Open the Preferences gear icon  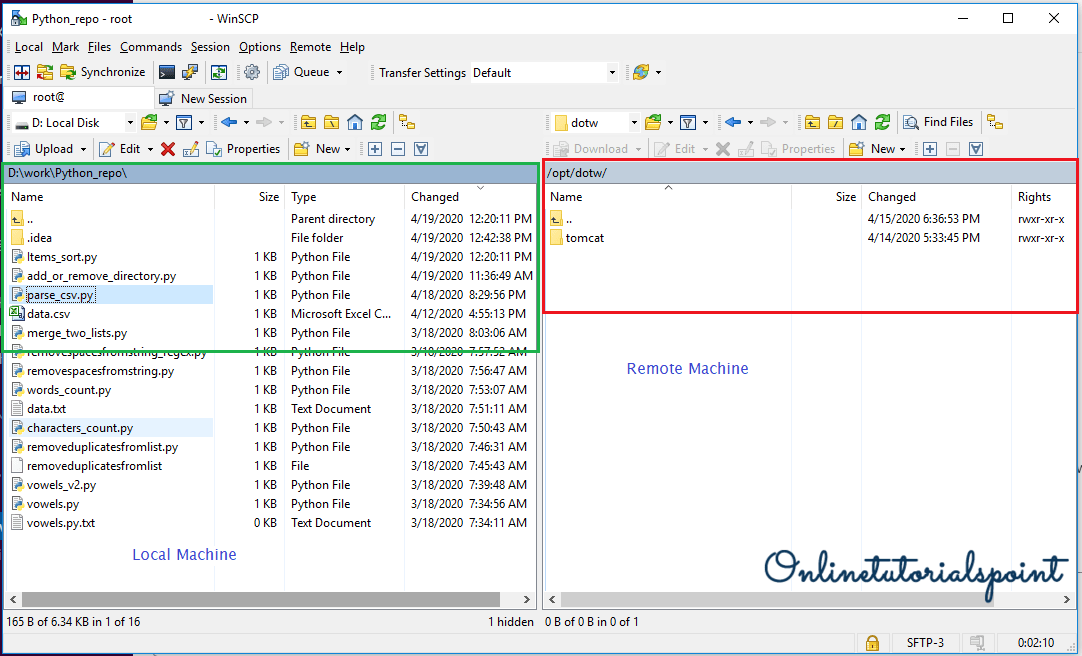pos(252,72)
